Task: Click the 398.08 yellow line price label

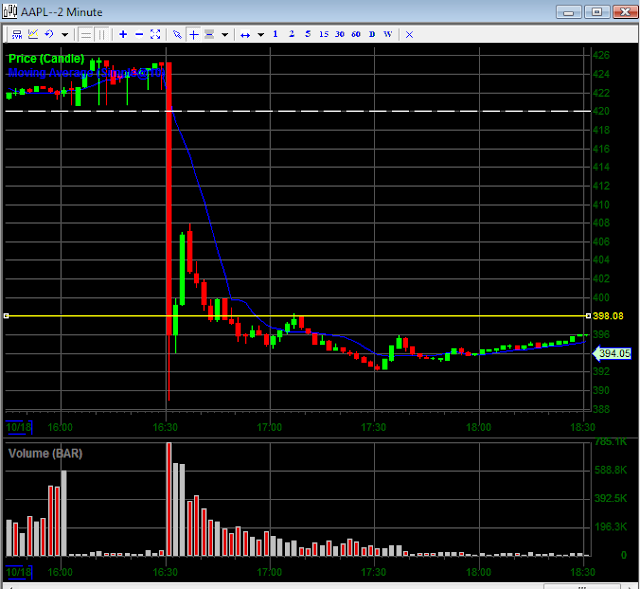Action: (x=608, y=316)
